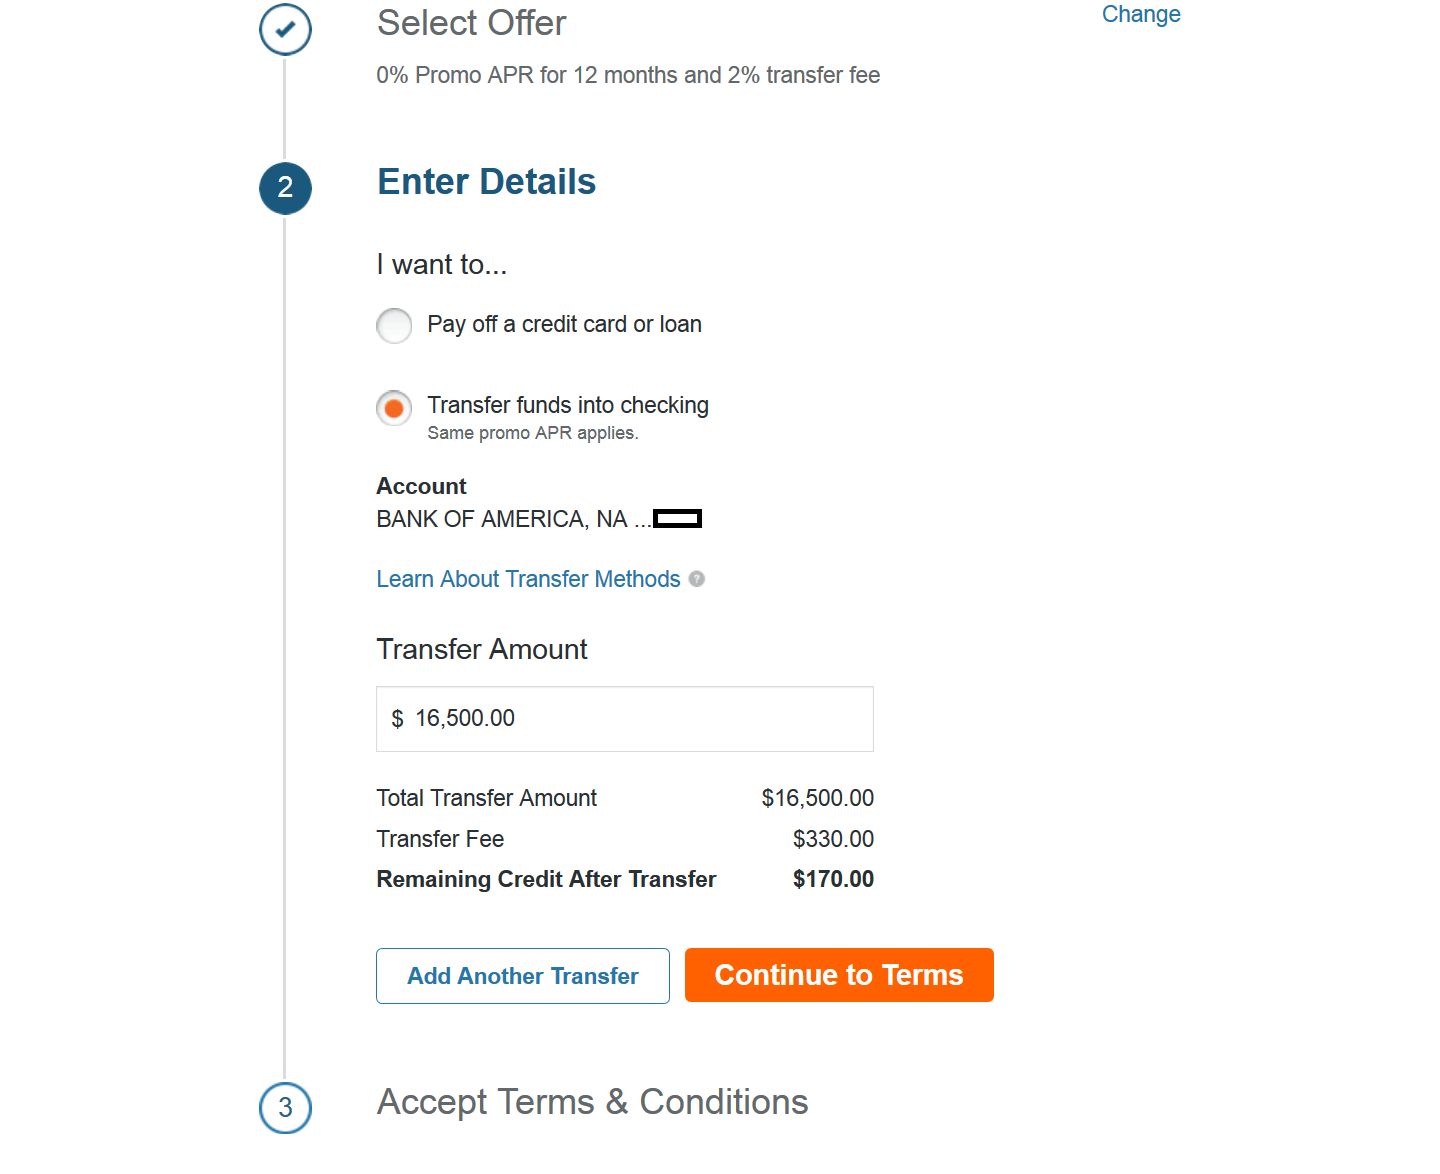Click Continue to Terms button
This screenshot has height=1174, width=1440.
click(839, 975)
